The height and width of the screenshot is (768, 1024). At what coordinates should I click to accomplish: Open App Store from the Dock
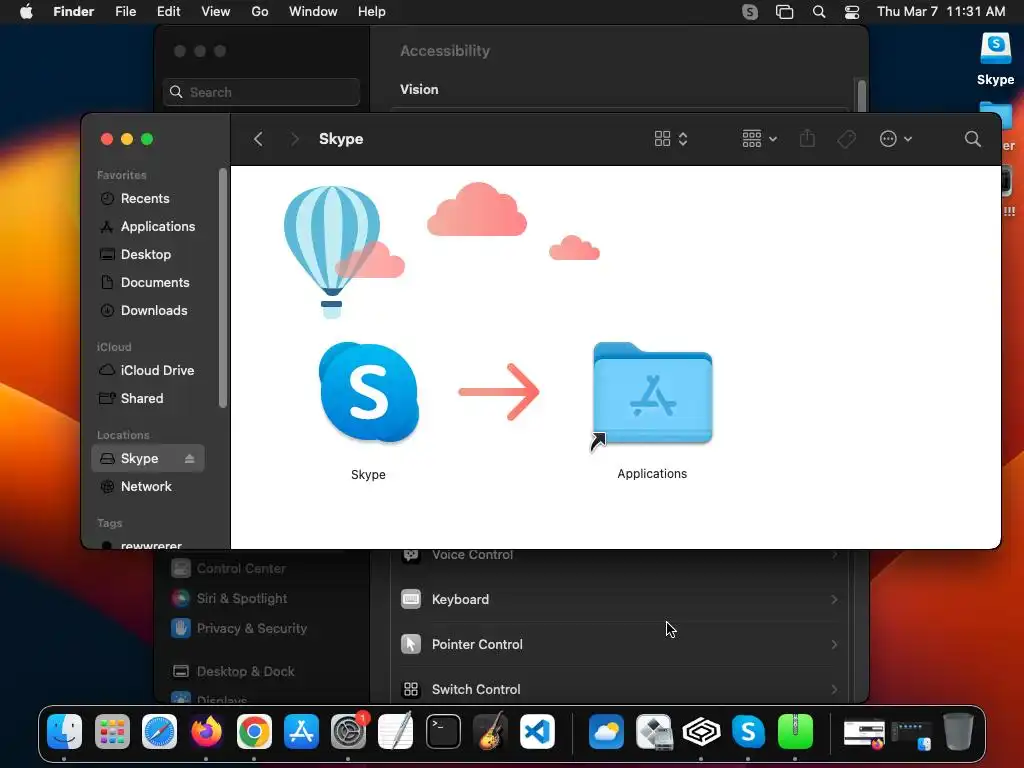301,731
